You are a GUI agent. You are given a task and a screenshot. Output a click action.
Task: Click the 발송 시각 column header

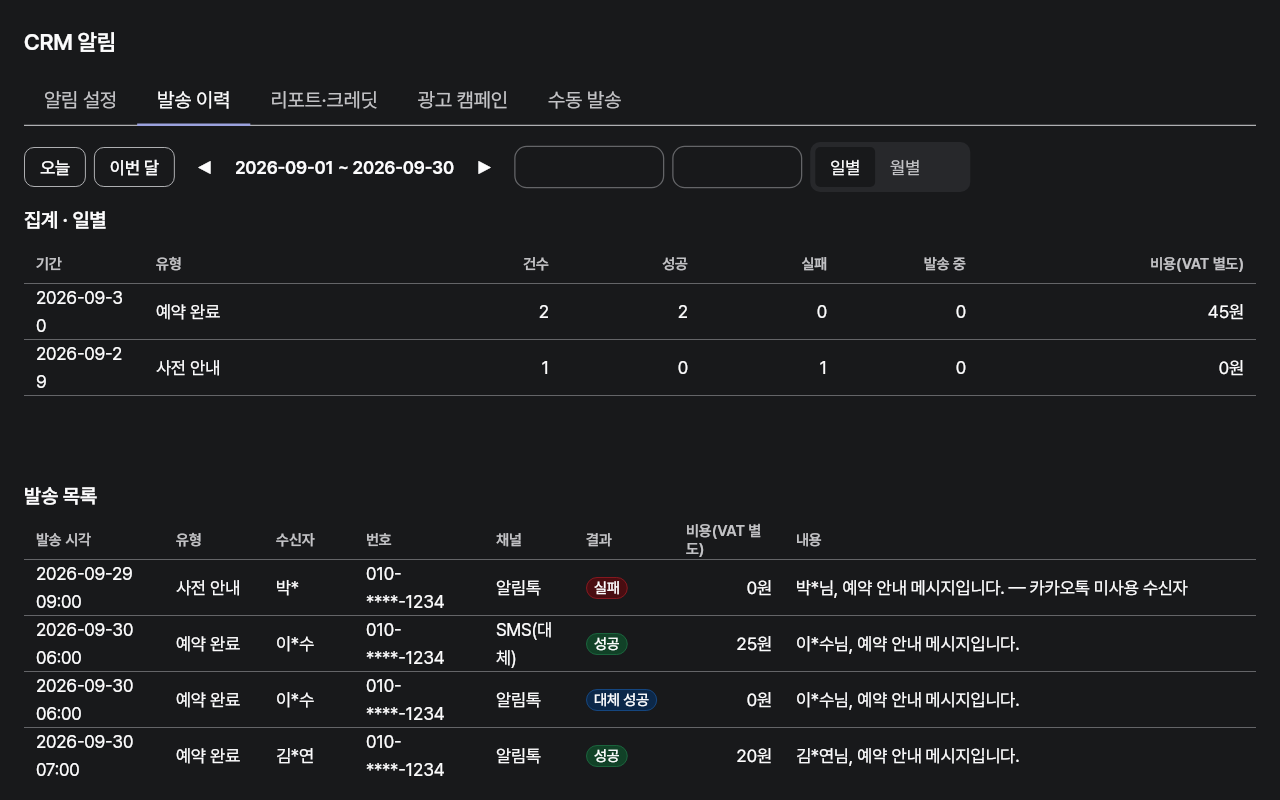coord(63,540)
